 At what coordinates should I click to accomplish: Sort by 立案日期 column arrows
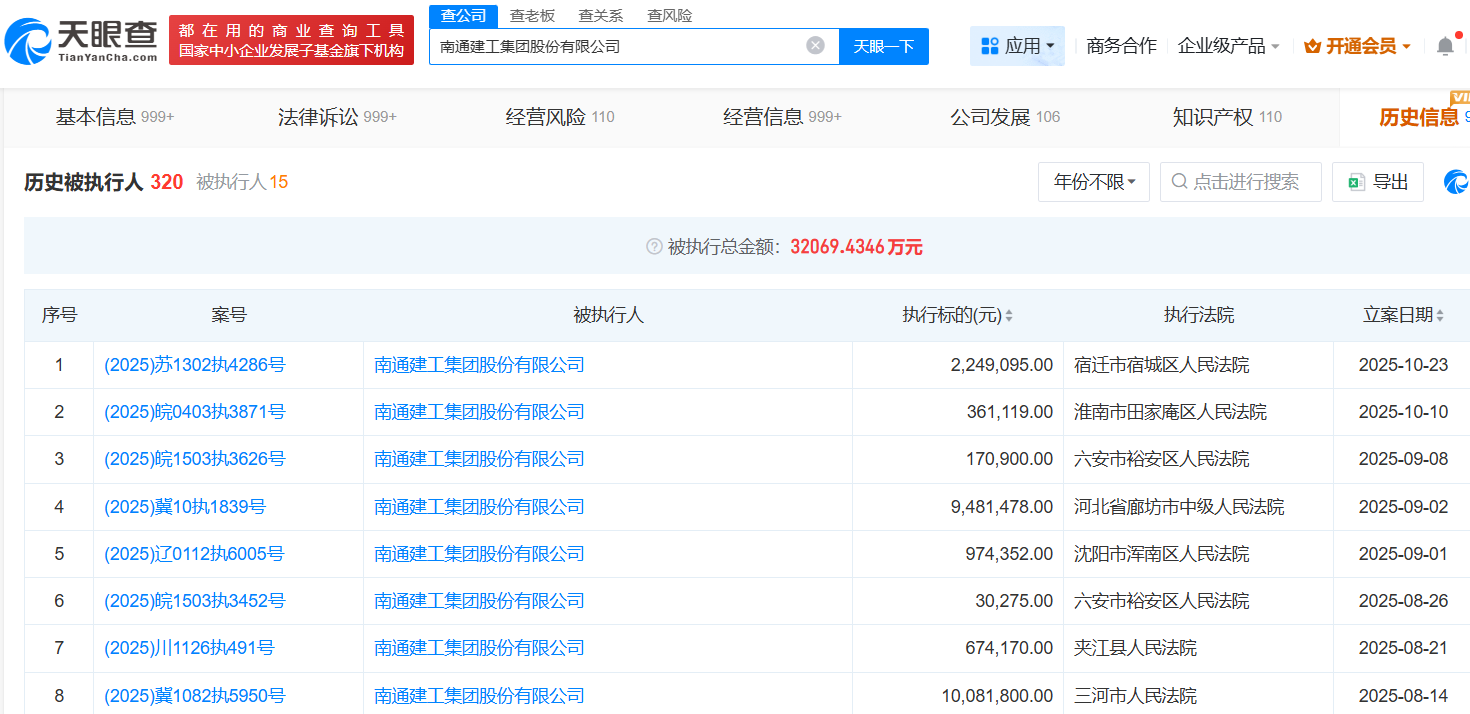point(1440,316)
